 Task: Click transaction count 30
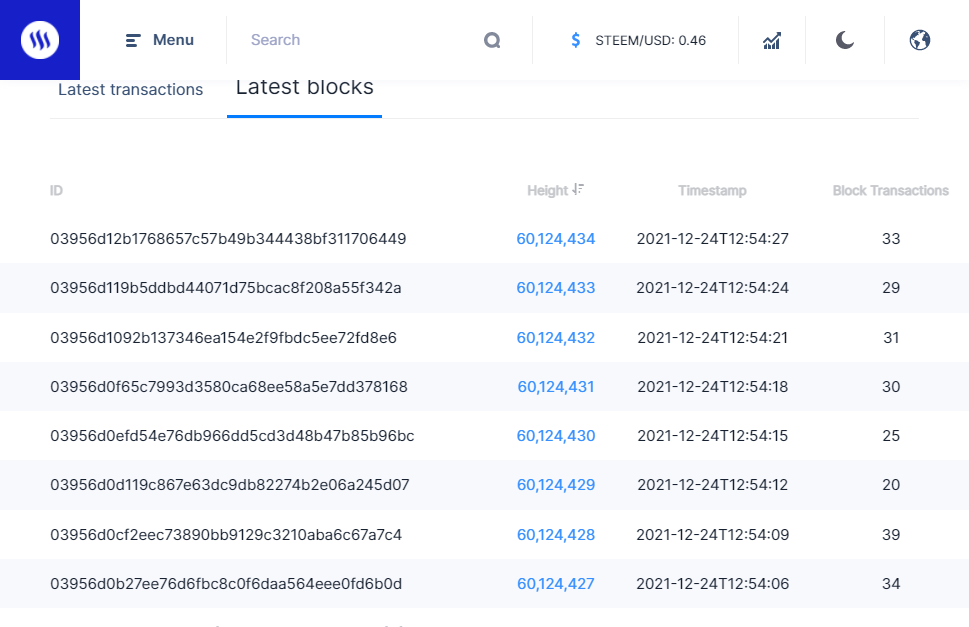pyautogui.click(x=891, y=387)
